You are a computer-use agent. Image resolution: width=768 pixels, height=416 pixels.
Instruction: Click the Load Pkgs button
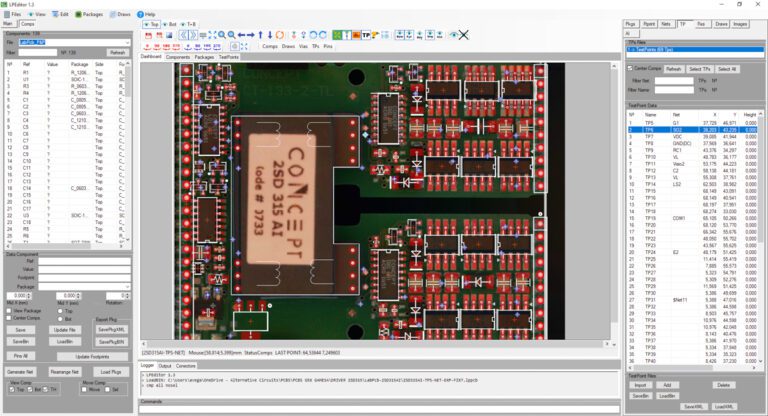pos(111,372)
